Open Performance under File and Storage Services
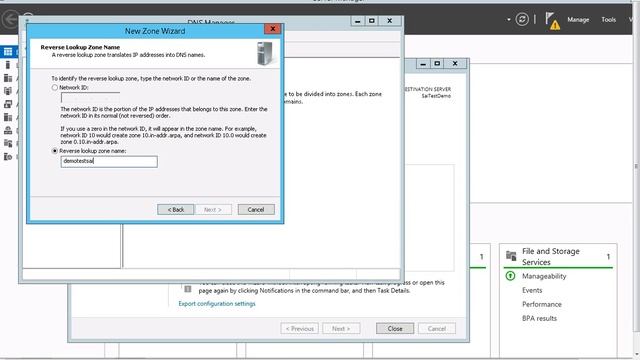Image resolution: width=640 pixels, height=360 pixels. pos(542,304)
